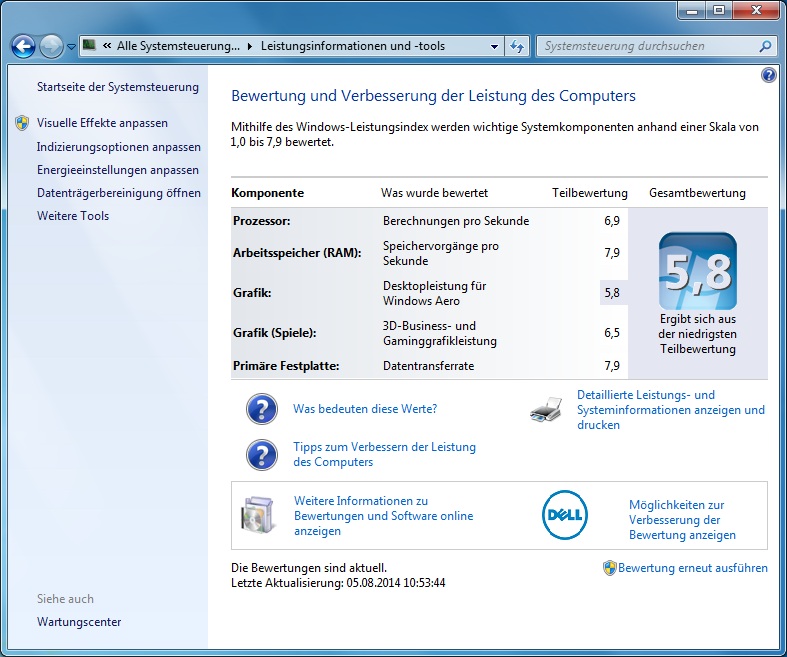Open Weitere Tools
This screenshot has height=657, width=787.
73,216
